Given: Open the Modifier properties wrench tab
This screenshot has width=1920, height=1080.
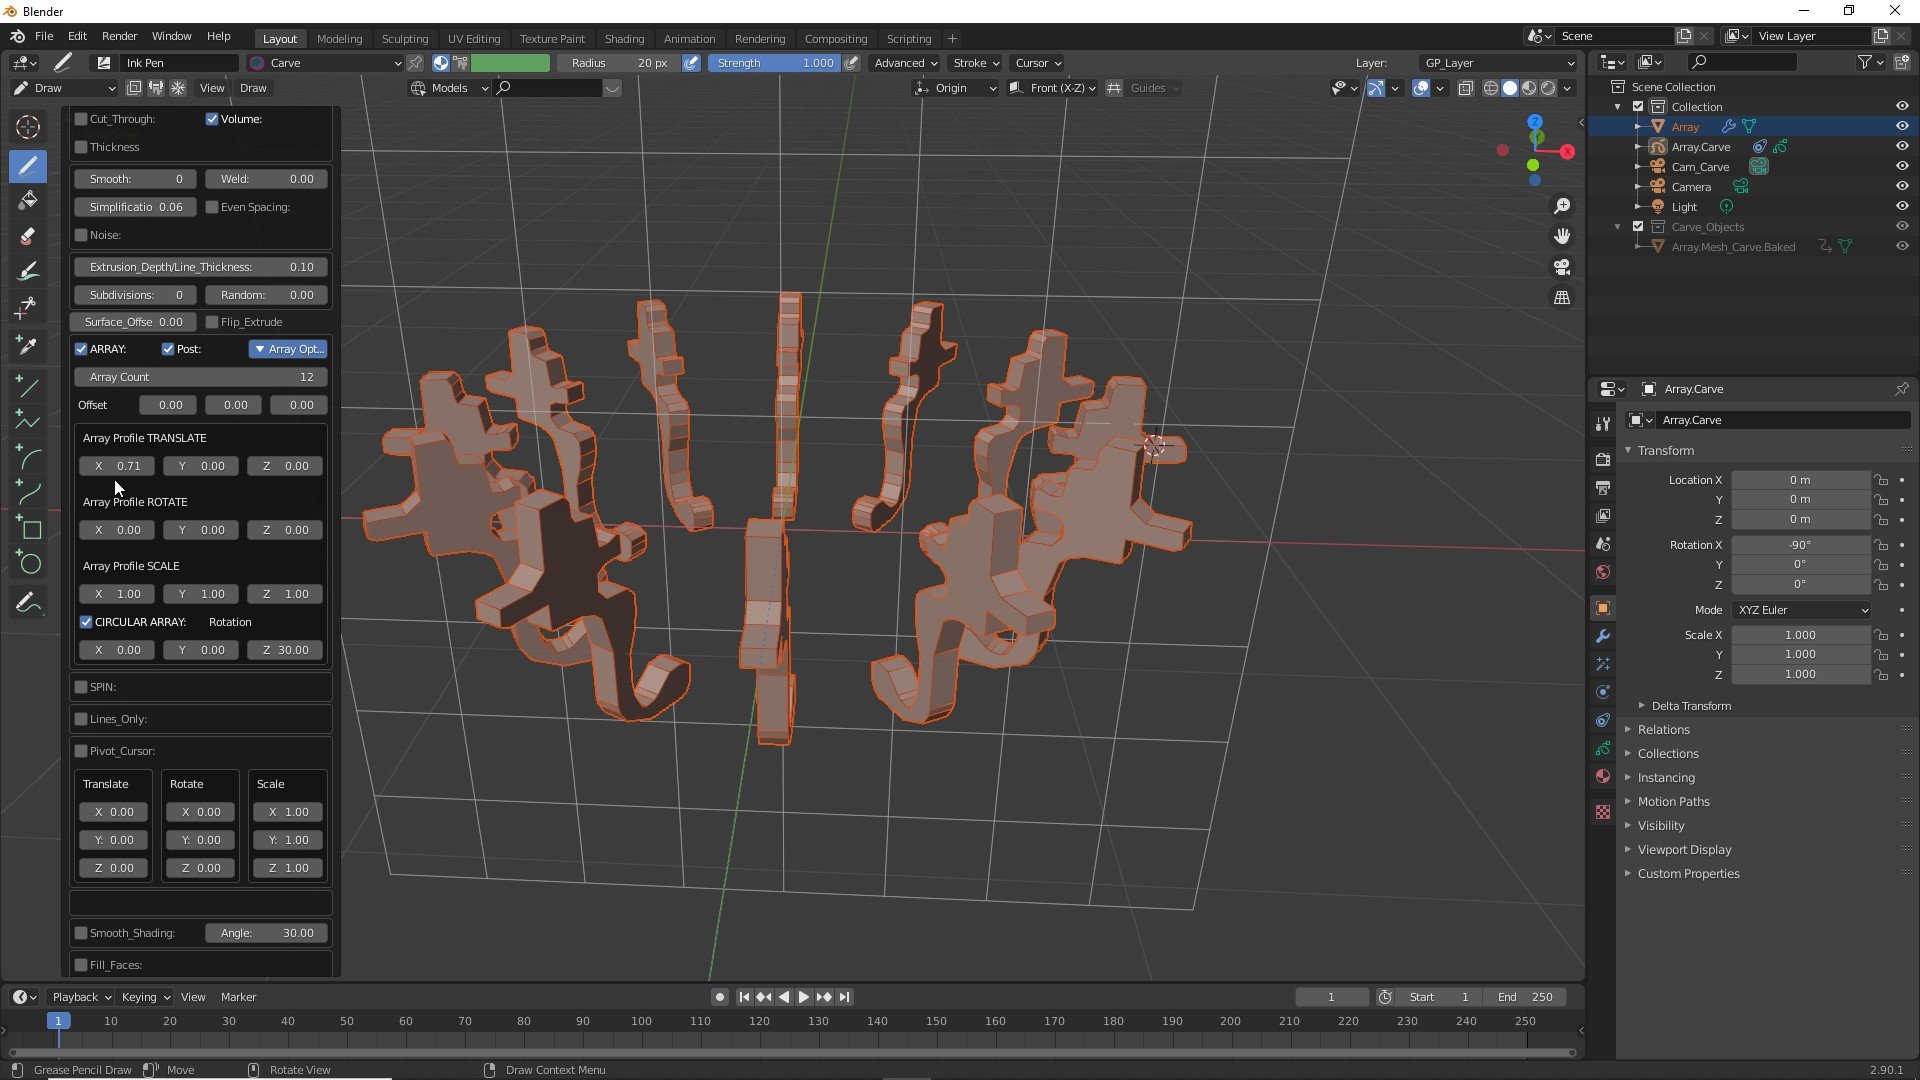Looking at the screenshot, I should 1603,636.
